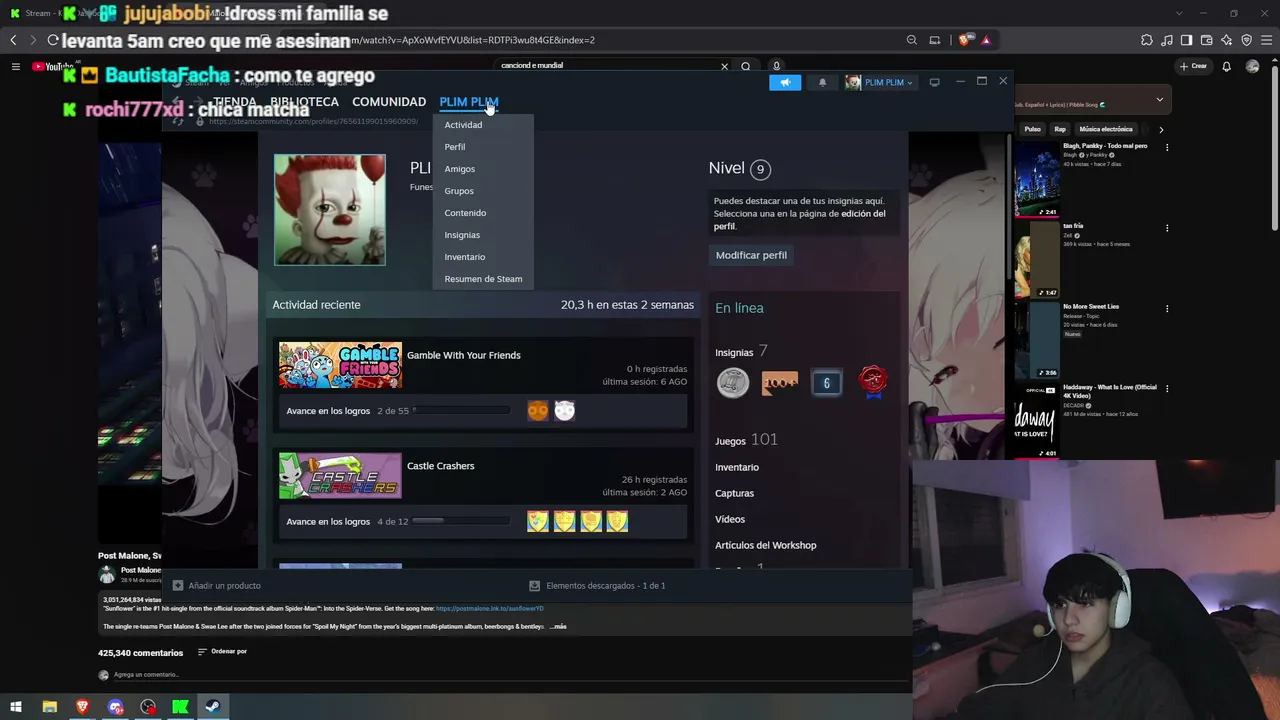The width and height of the screenshot is (1280, 720).
Task: View last Castle Crashers shield achievement
Action: 617,521
